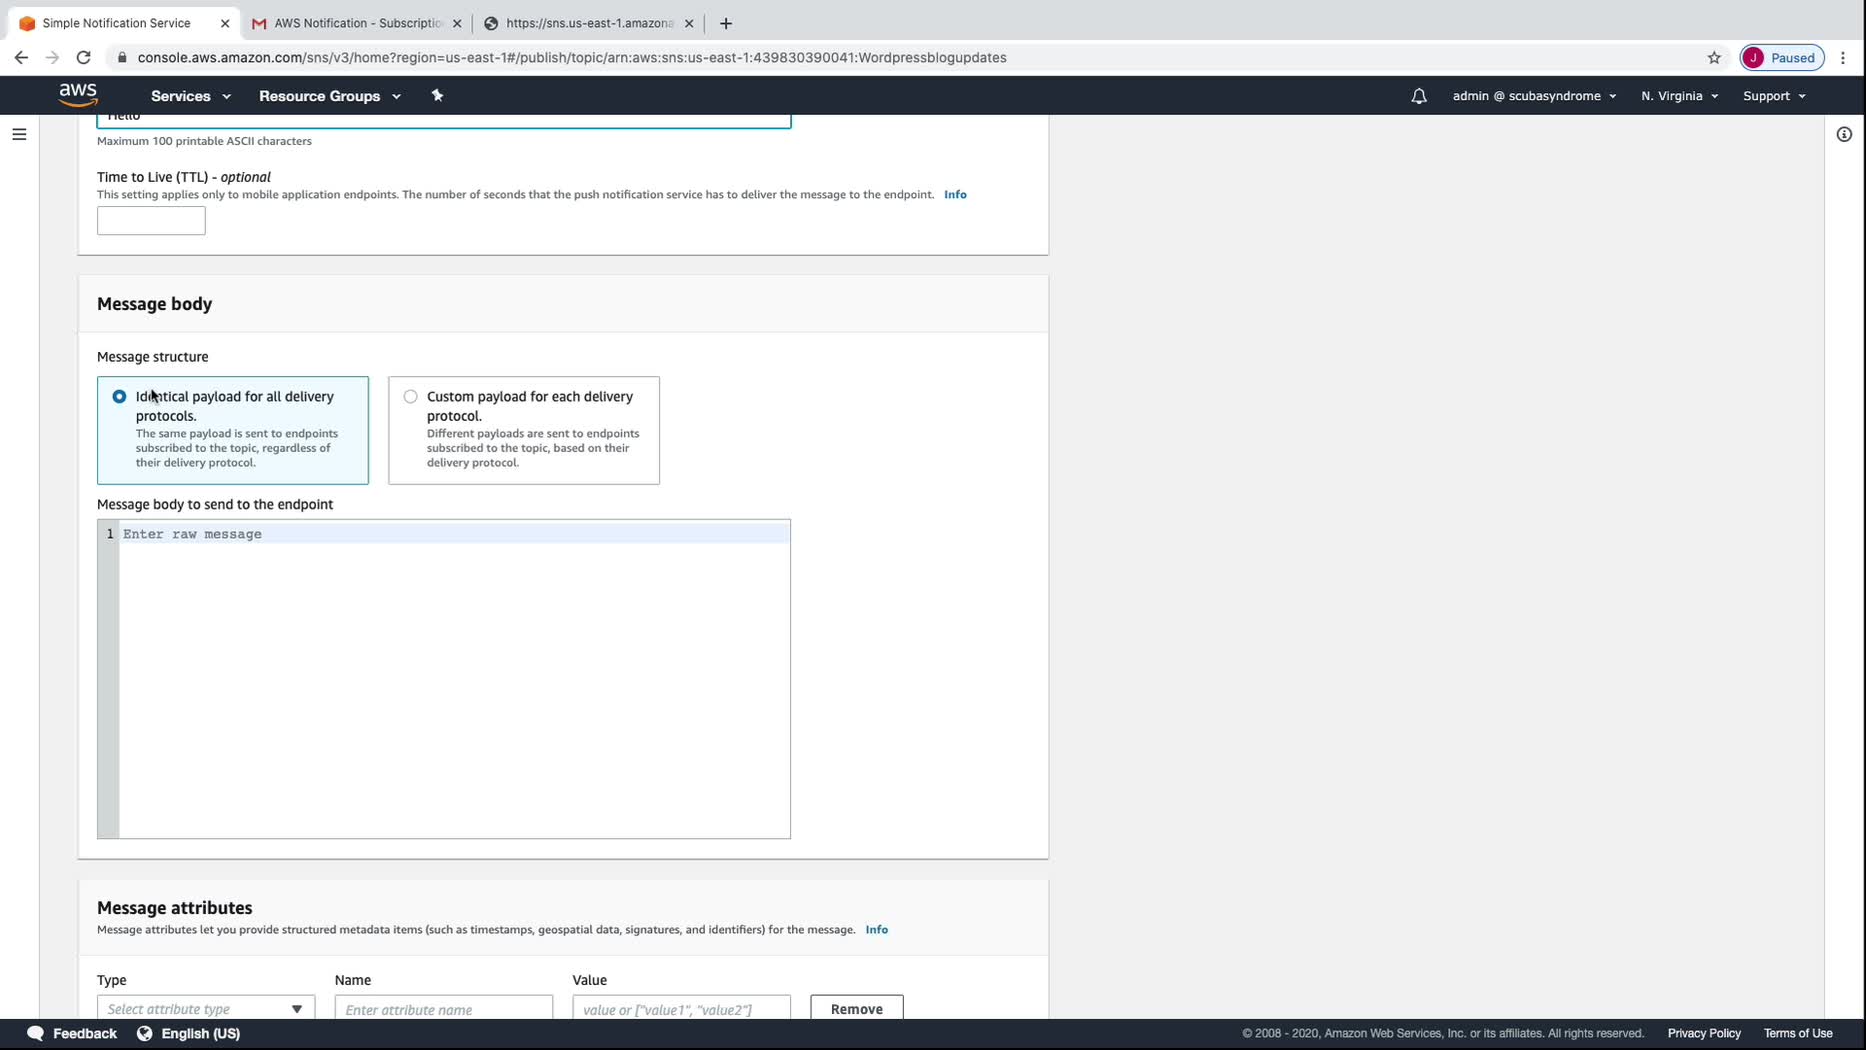Click the English (US) language button
Image resolution: width=1866 pixels, height=1050 pixels.
[x=201, y=1033]
